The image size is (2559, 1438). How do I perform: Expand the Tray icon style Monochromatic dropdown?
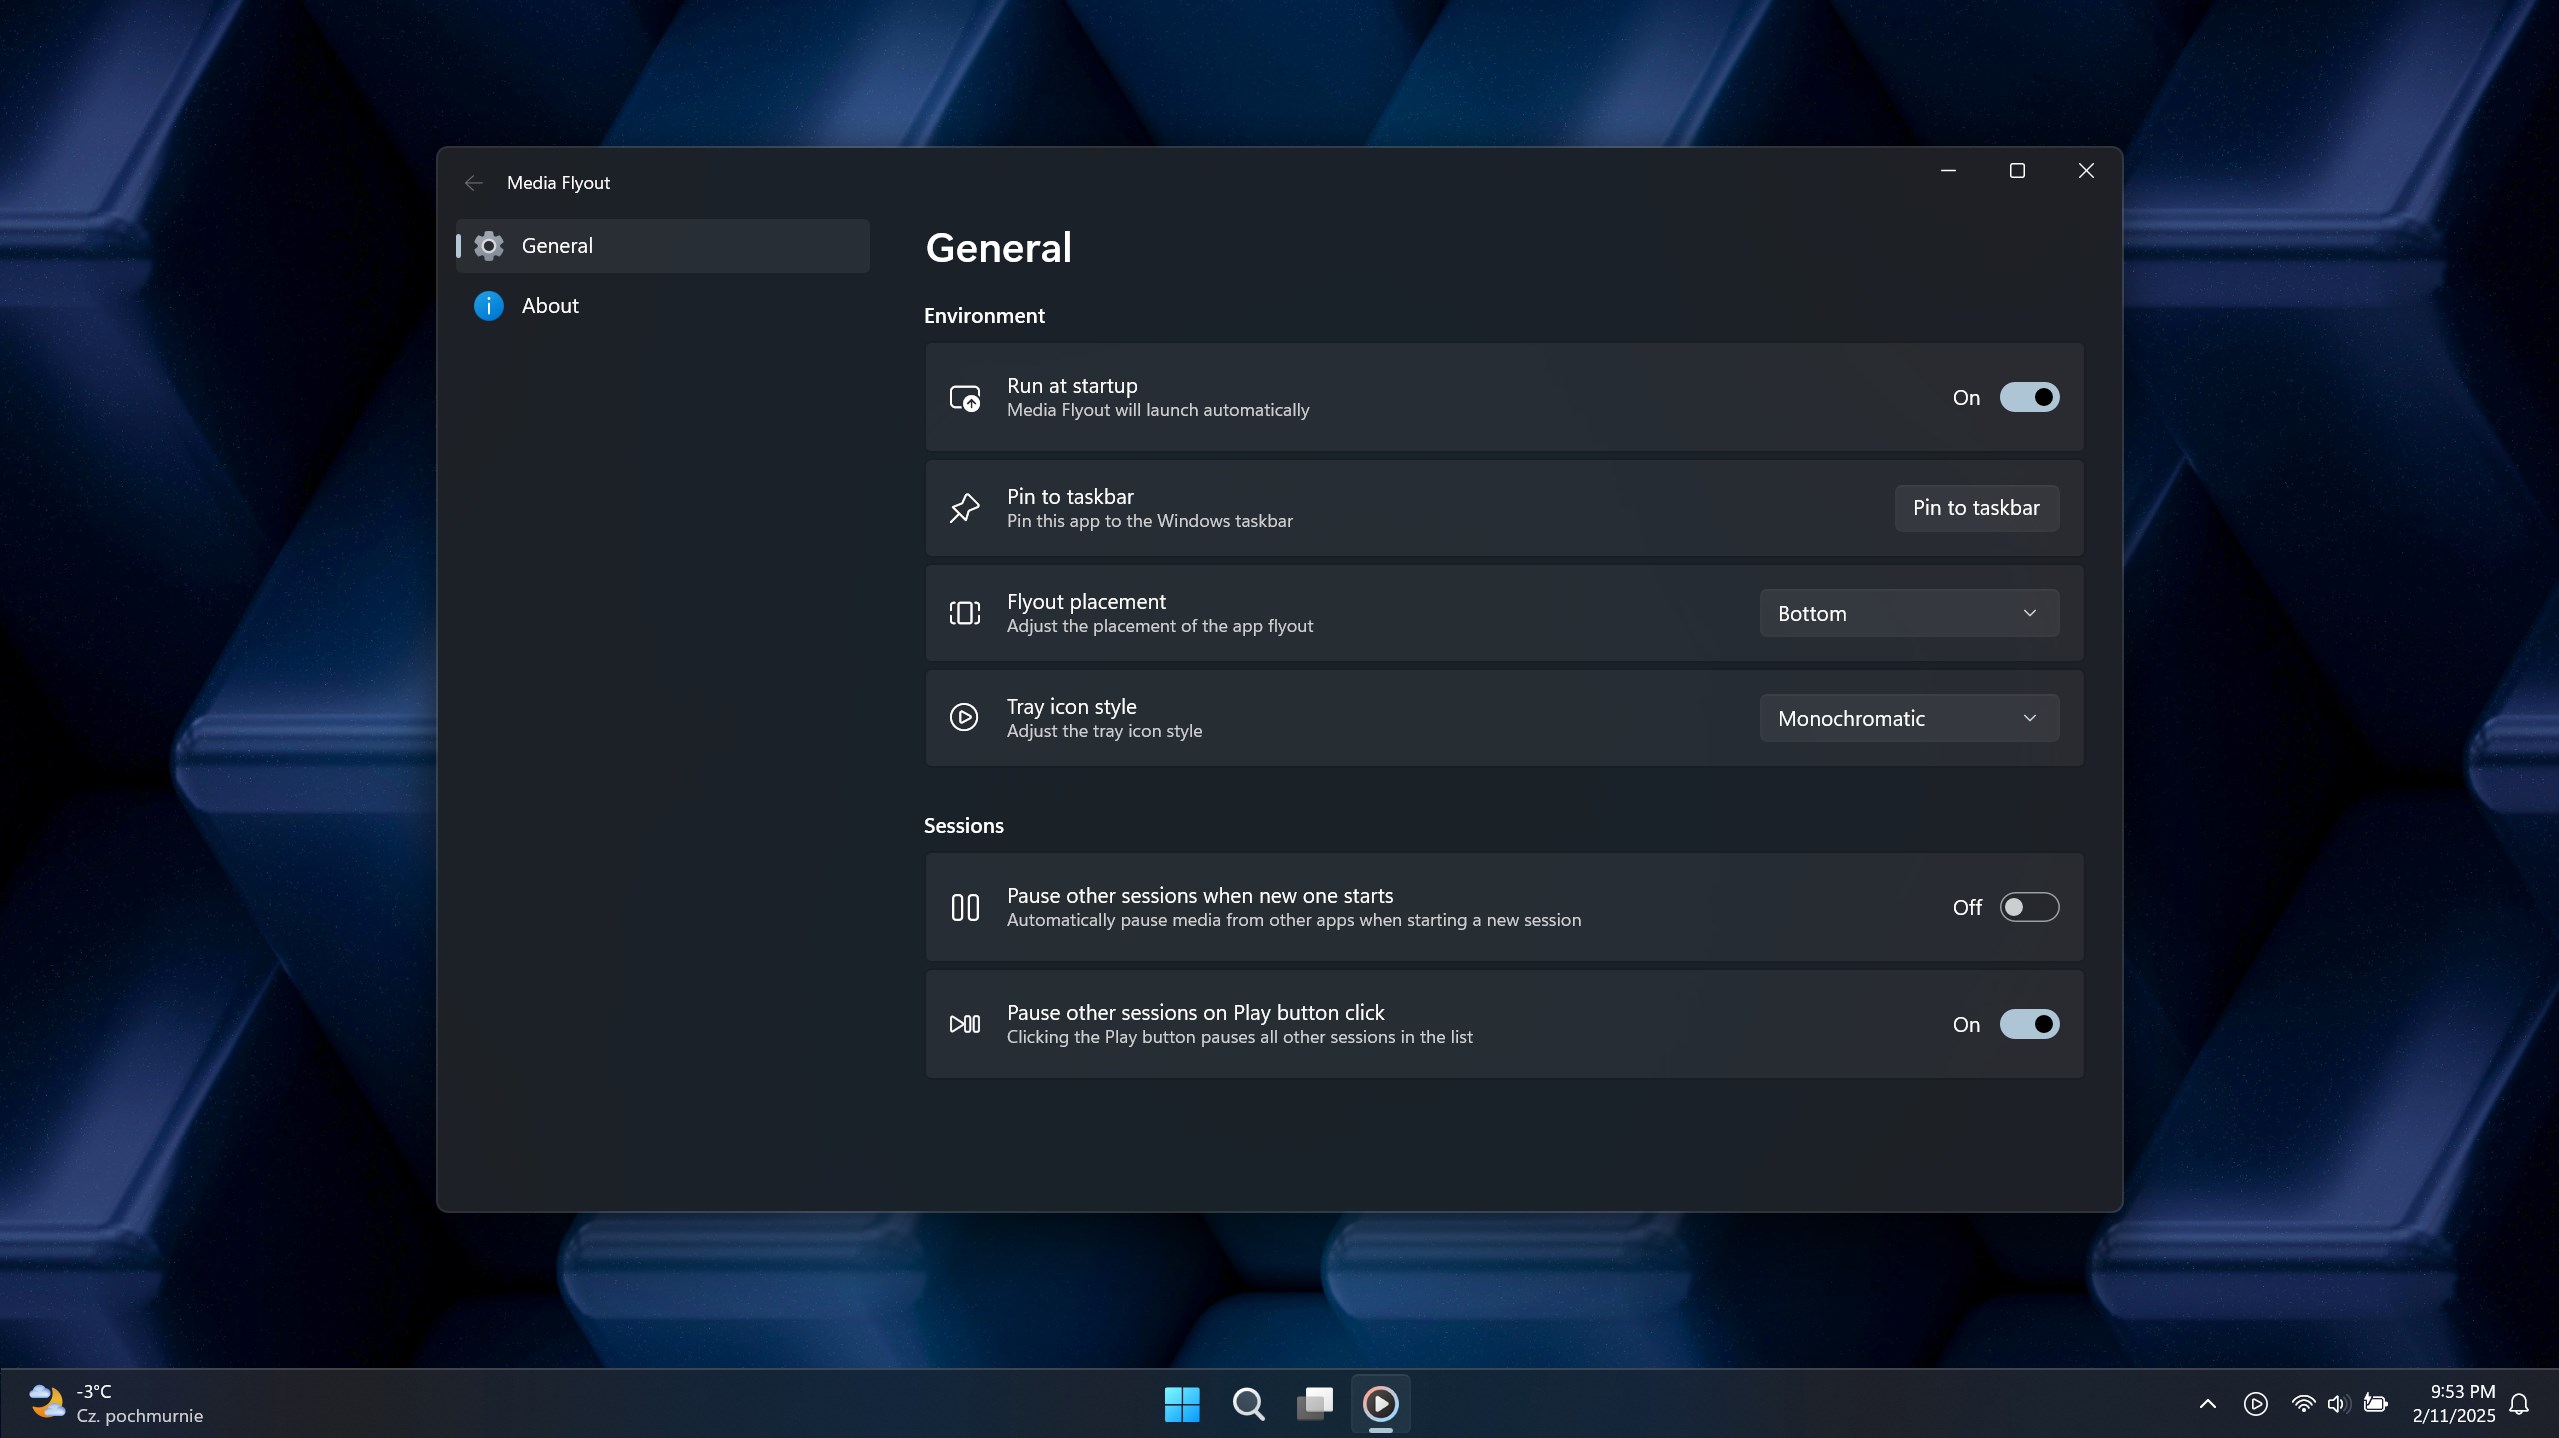pos(1908,718)
